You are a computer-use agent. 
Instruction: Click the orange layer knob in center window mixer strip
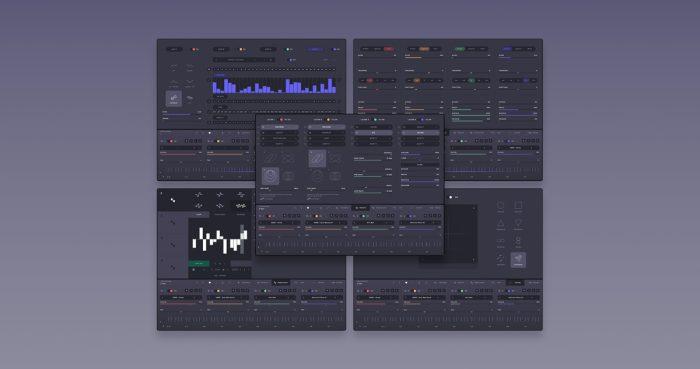pyautogui.click(x=317, y=216)
